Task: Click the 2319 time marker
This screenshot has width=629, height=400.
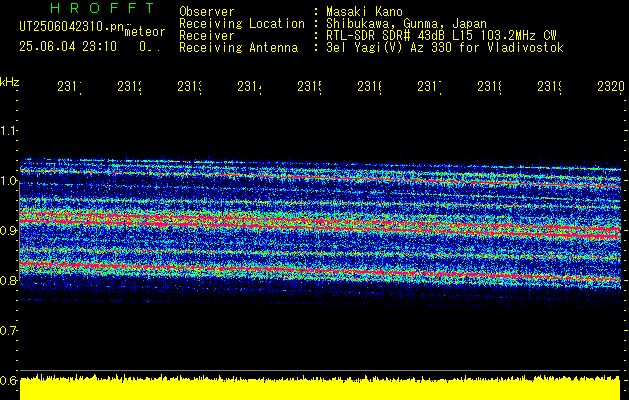Action: [550, 86]
